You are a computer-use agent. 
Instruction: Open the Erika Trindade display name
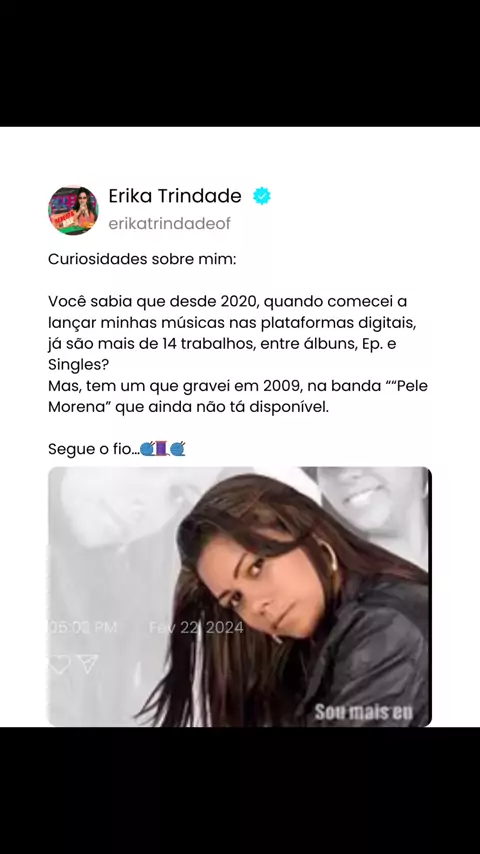[x=175, y=196]
